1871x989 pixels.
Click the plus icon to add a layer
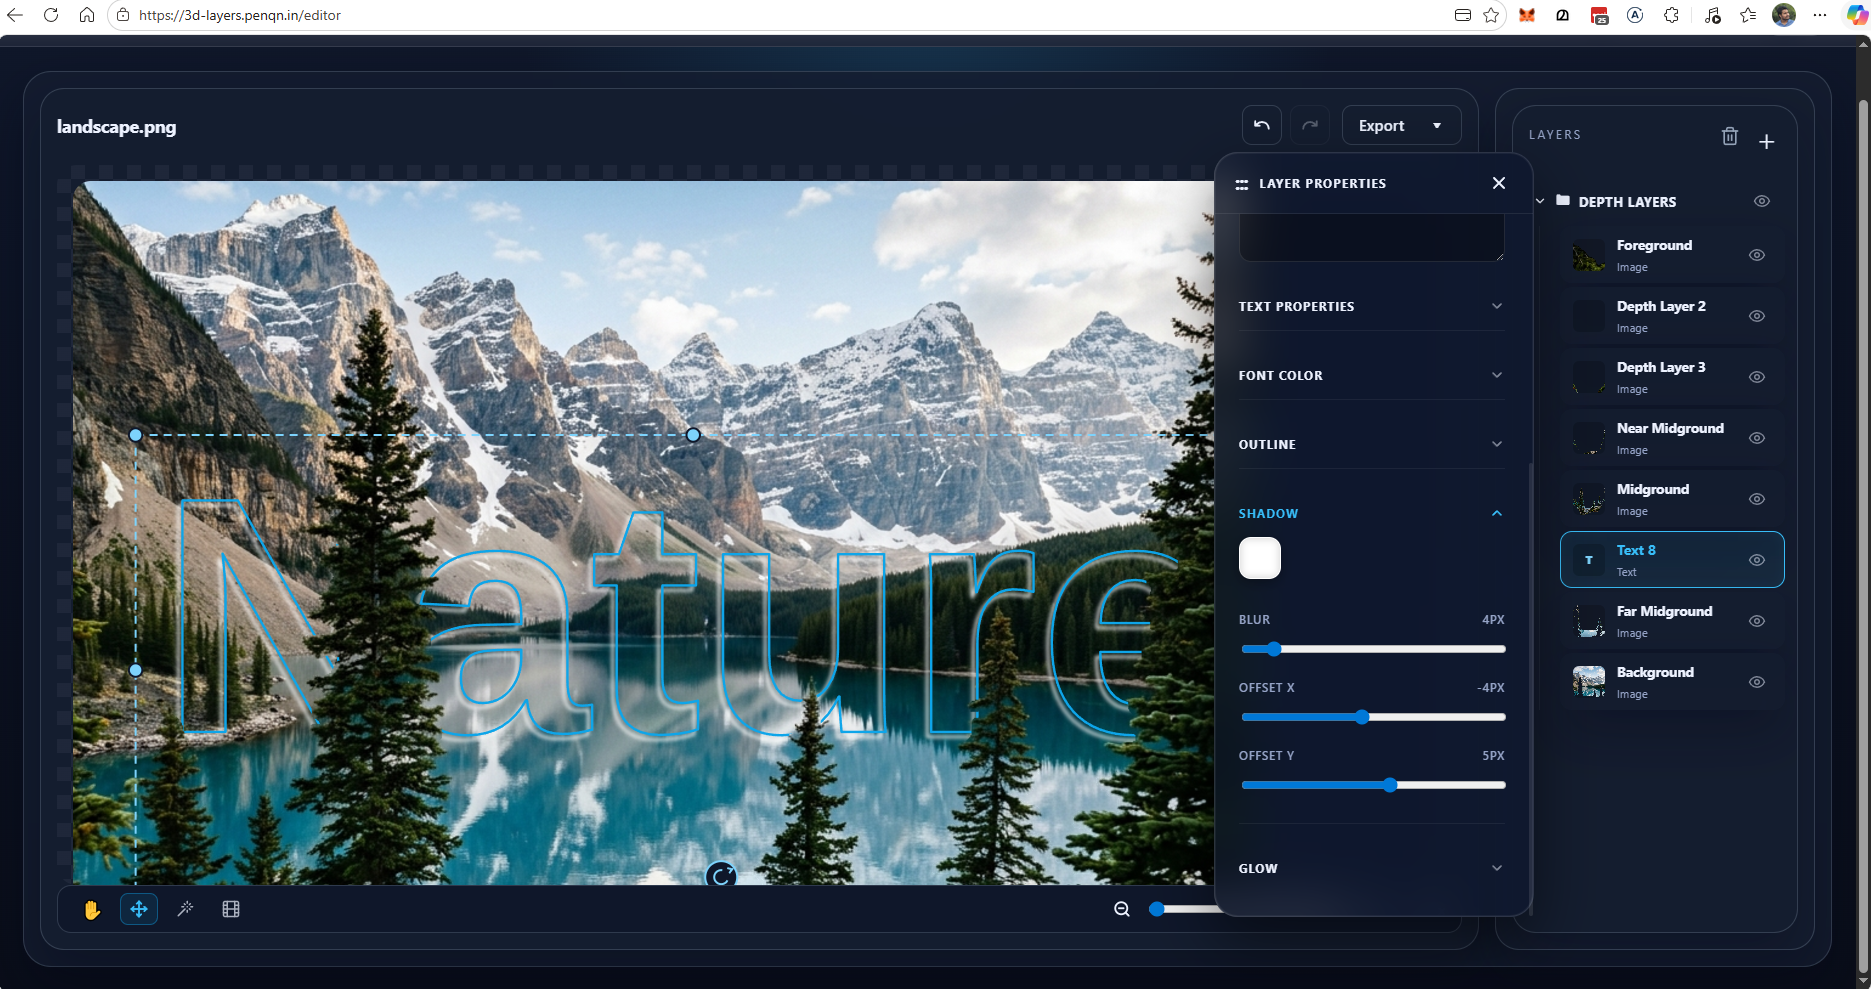1767,141
